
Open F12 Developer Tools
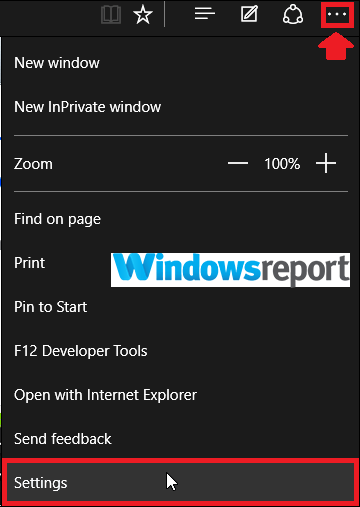(81, 351)
